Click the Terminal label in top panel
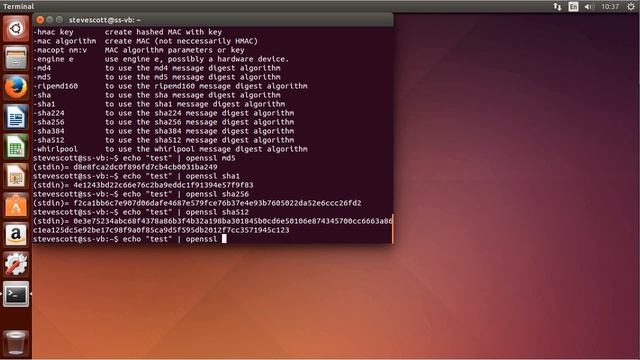The image size is (640, 360). [x=18, y=6]
